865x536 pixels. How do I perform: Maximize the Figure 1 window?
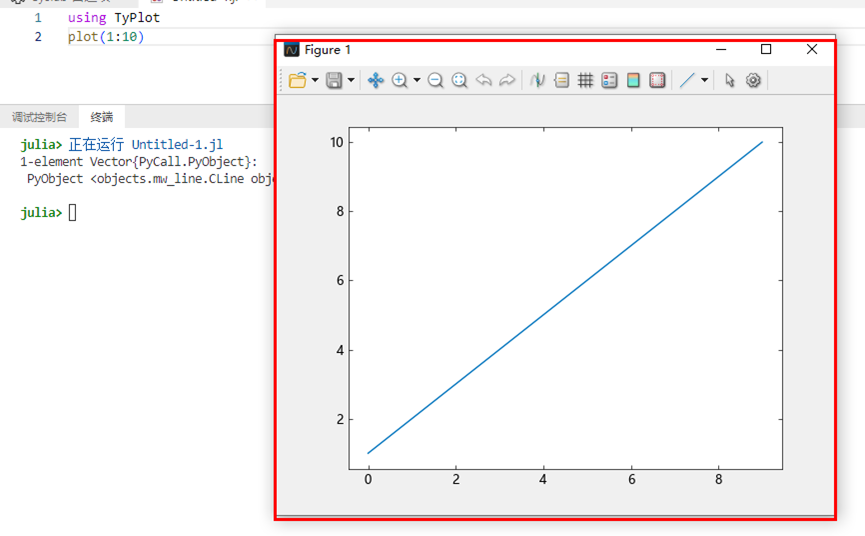point(766,49)
